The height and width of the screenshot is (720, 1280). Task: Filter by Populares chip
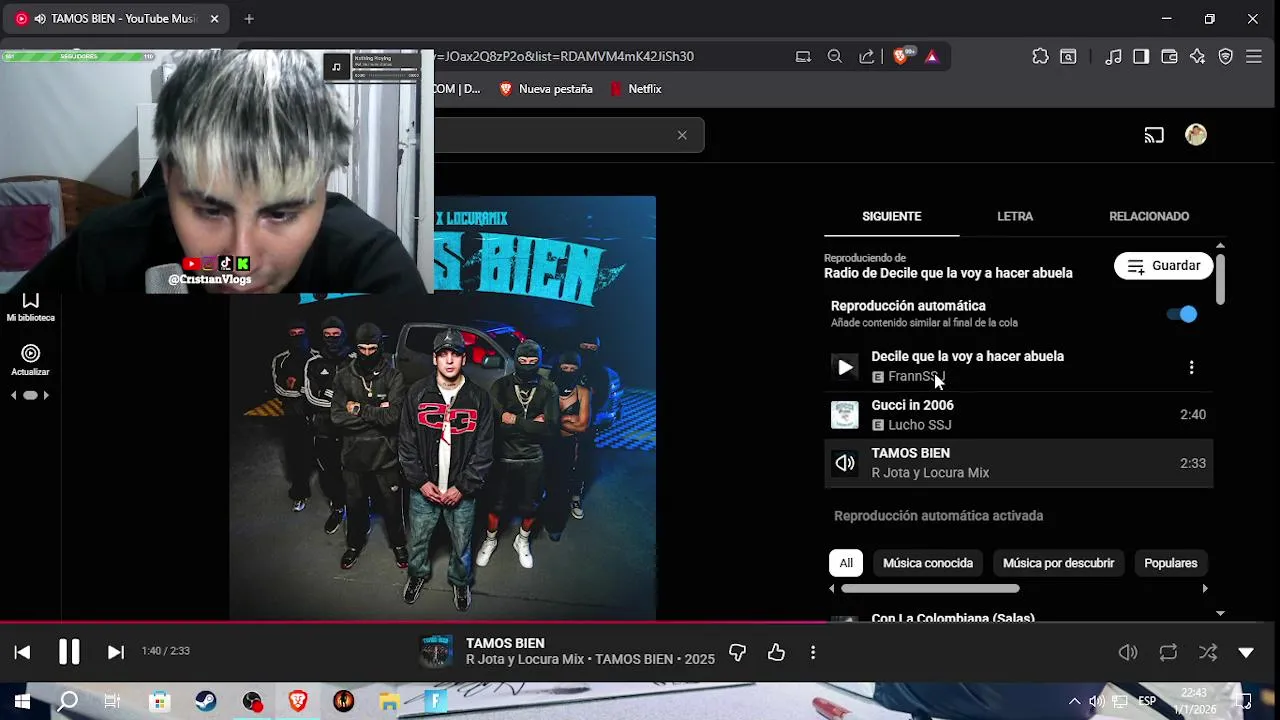pyautogui.click(x=1170, y=563)
